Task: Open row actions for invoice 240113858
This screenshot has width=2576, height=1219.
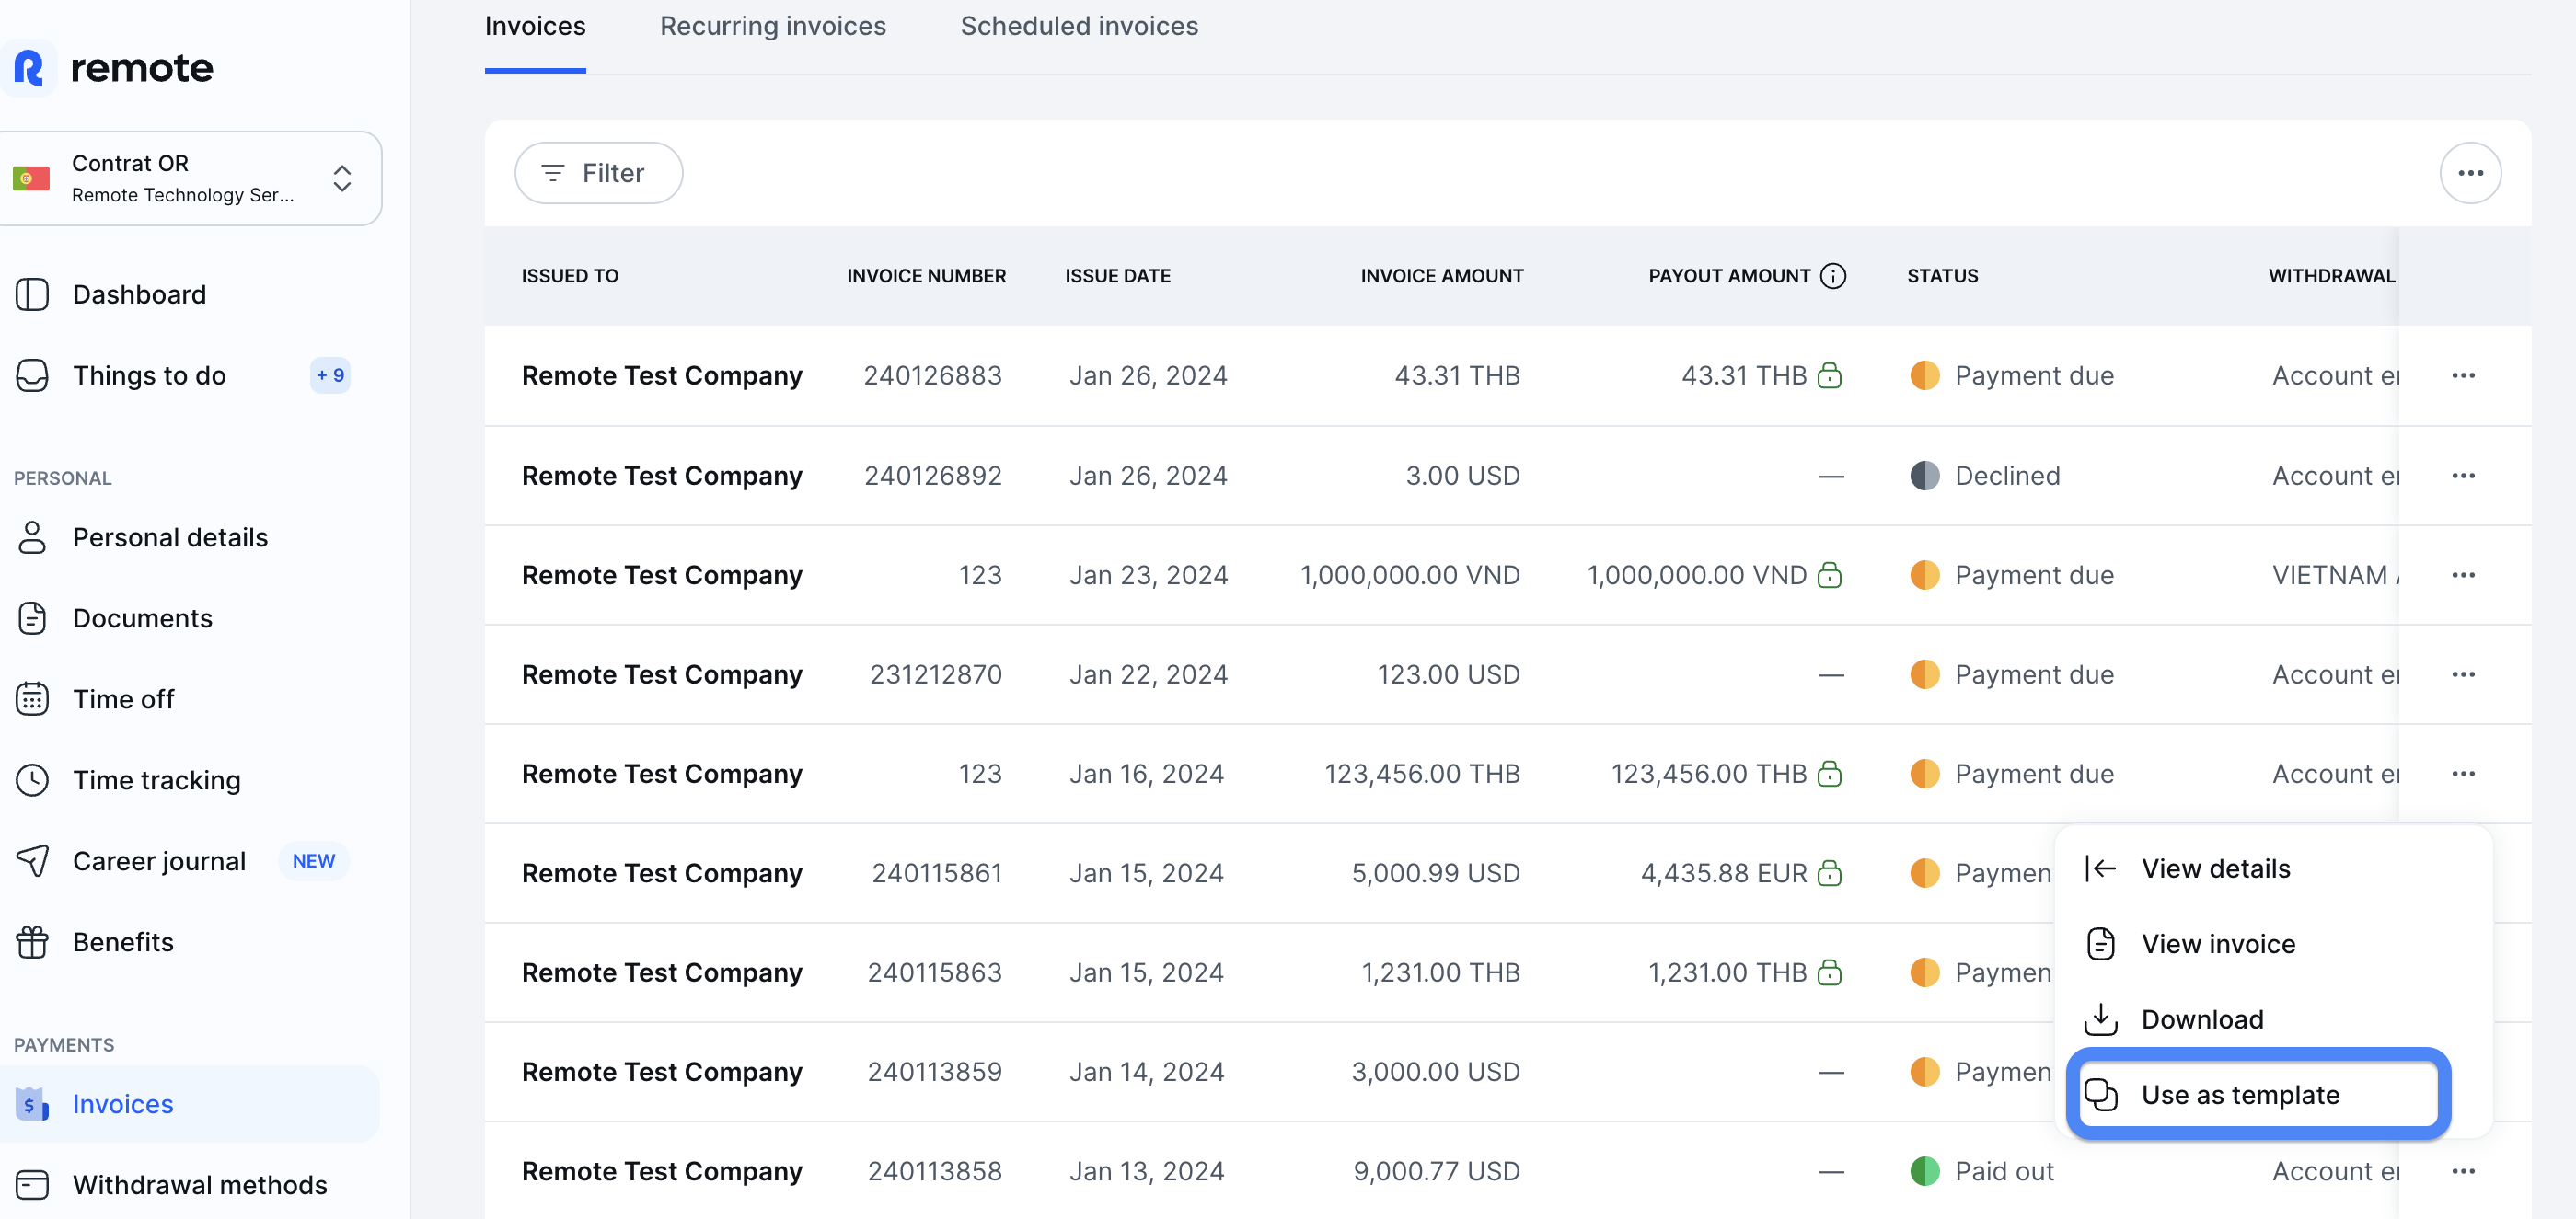Action: point(2463,1171)
